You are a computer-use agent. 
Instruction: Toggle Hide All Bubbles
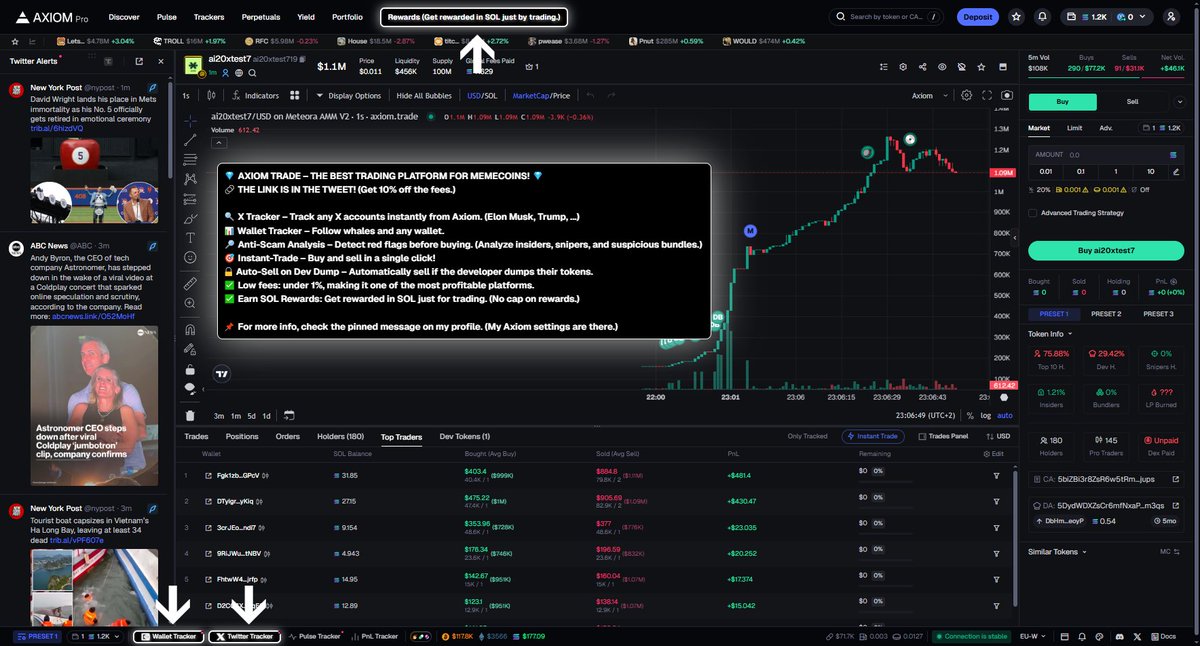point(425,96)
